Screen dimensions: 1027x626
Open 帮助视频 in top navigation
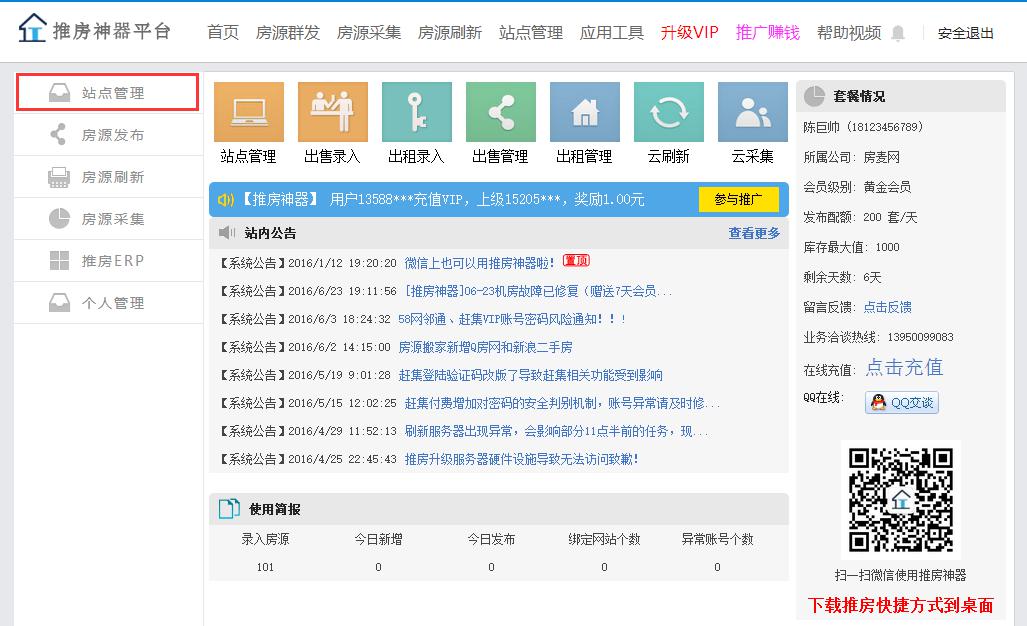(x=849, y=33)
